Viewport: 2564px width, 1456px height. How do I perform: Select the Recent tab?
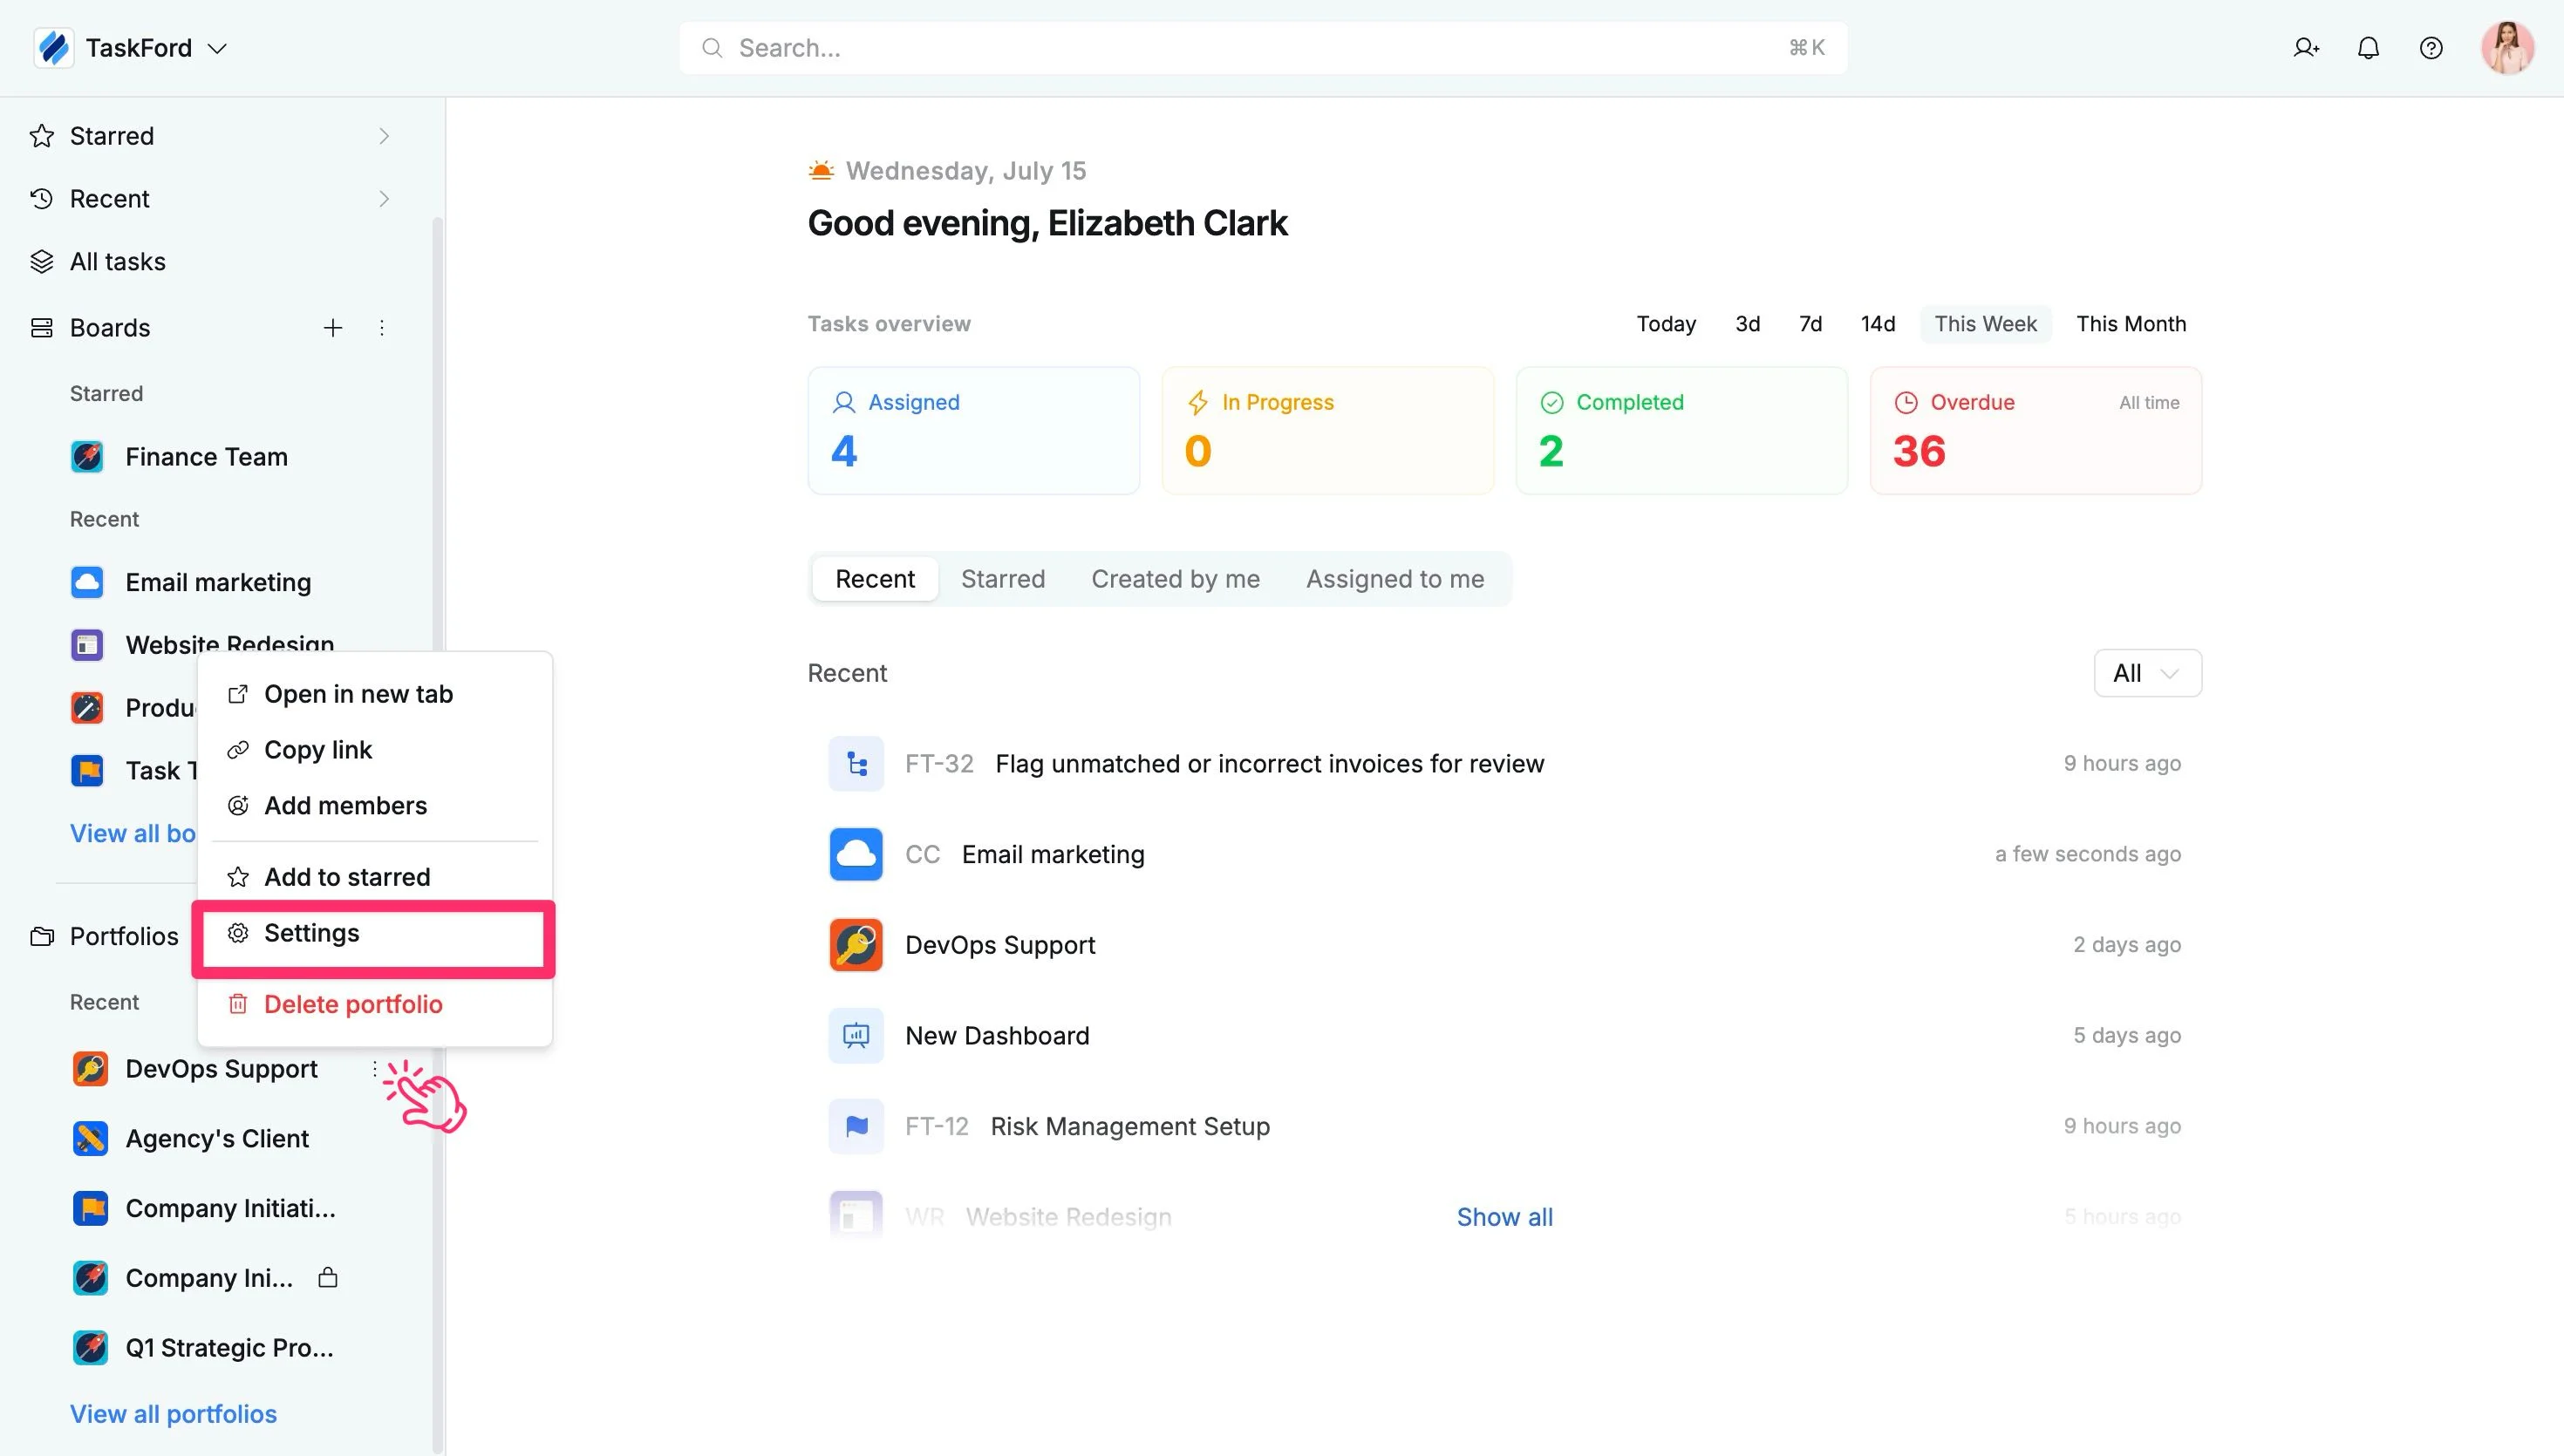875,579
